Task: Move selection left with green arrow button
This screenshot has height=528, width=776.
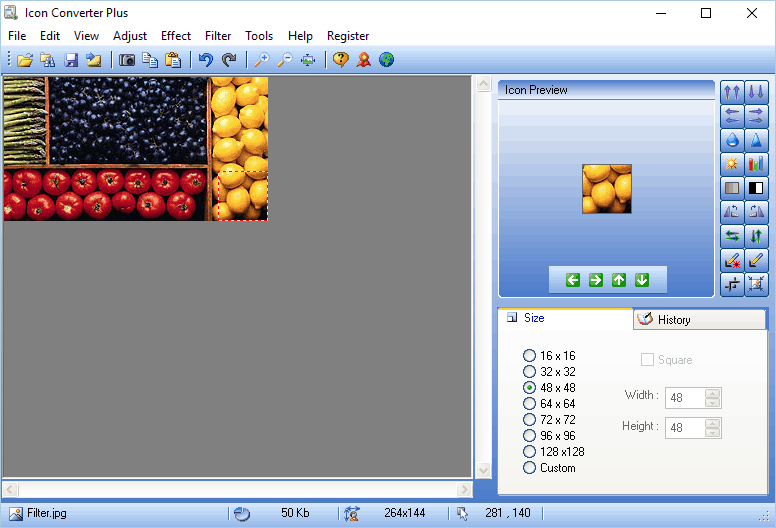Action: pyautogui.click(x=573, y=280)
